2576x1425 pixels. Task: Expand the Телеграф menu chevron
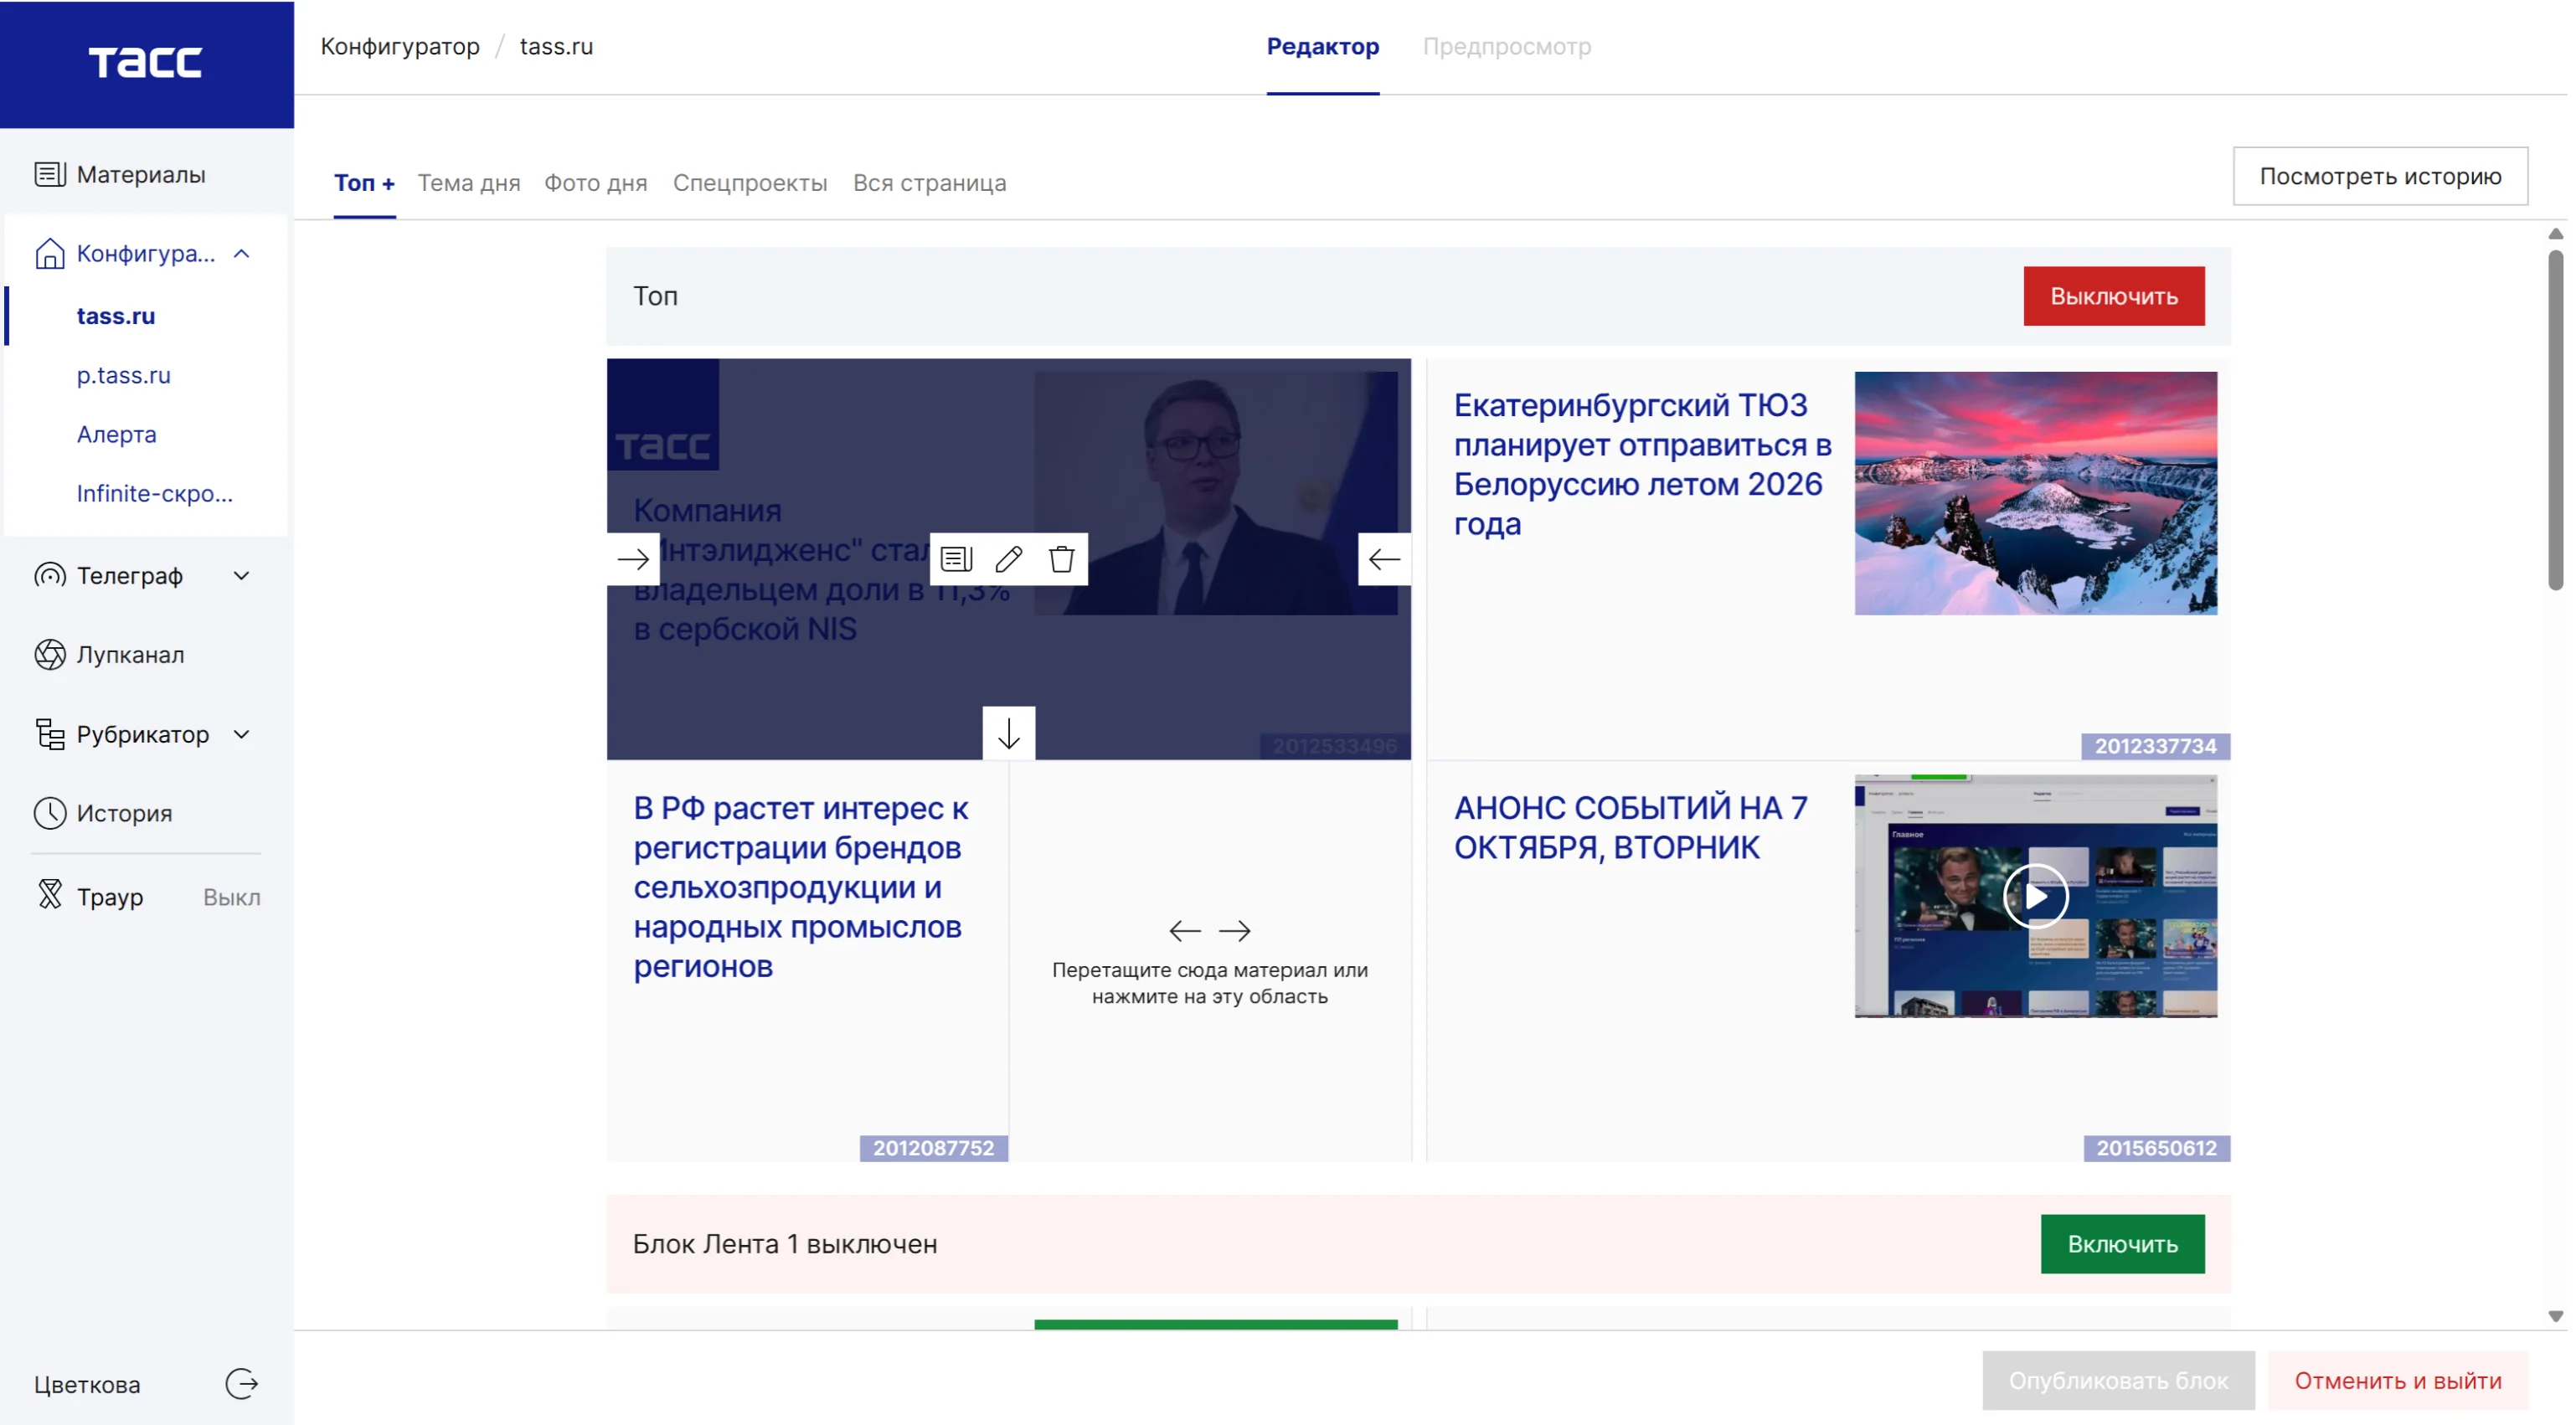click(241, 575)
